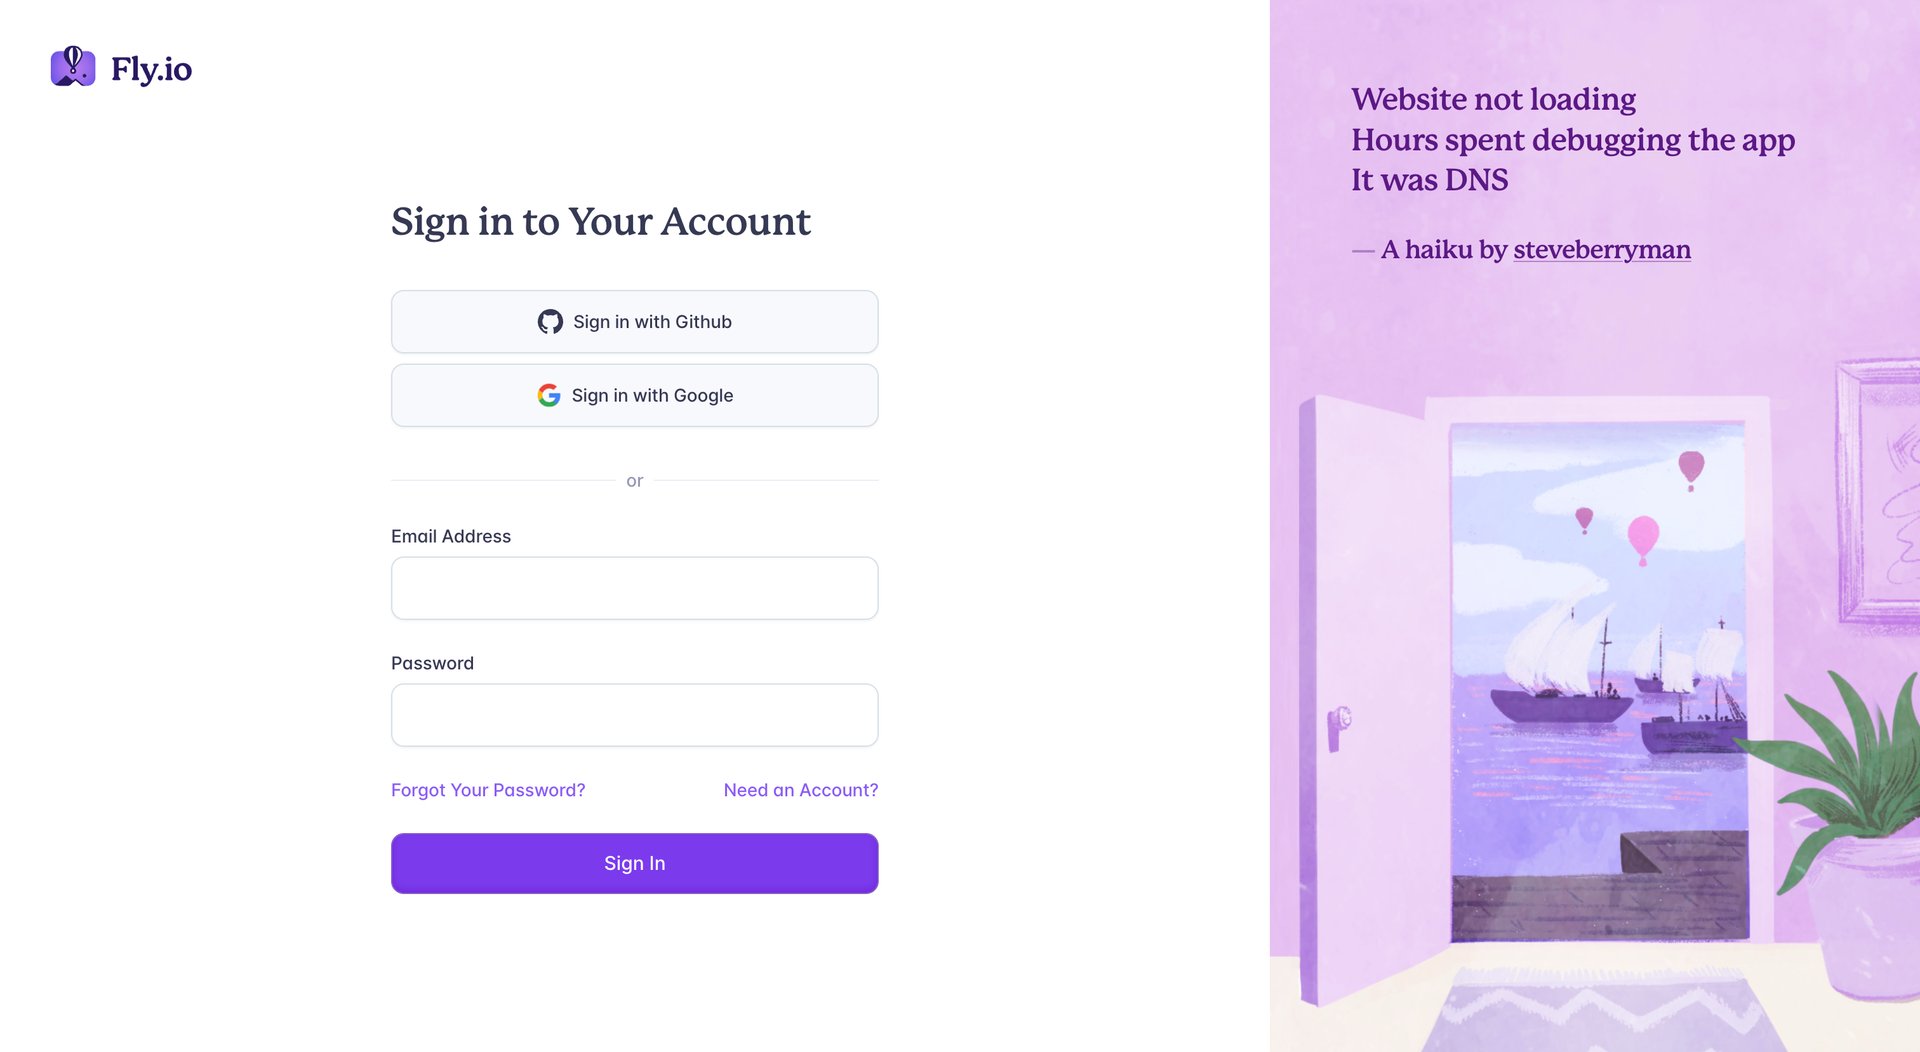Click the picture frame on the wall

[1880, 490]
